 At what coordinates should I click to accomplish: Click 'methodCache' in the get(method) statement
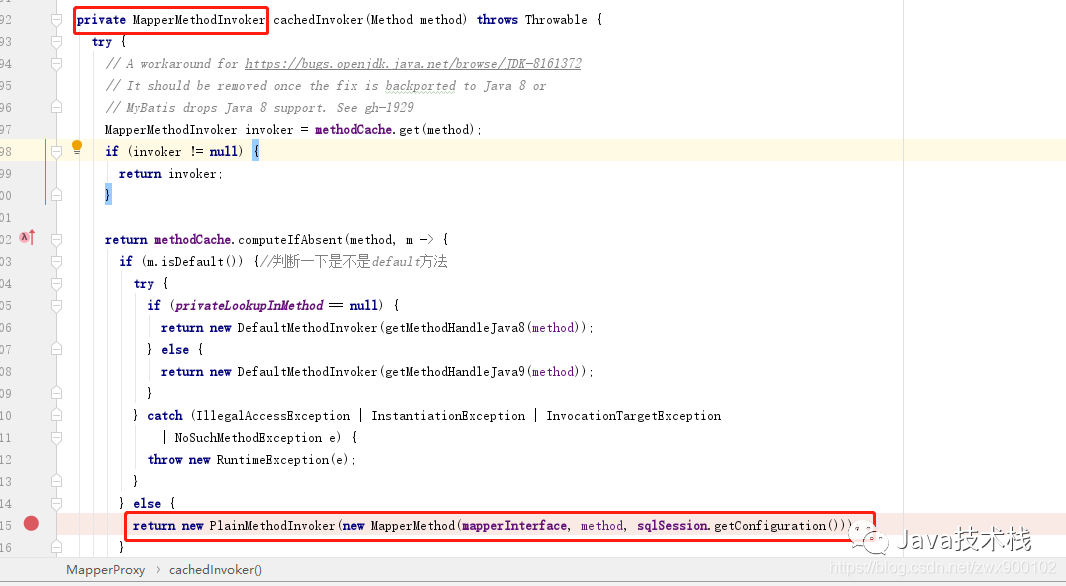(354, 129)
